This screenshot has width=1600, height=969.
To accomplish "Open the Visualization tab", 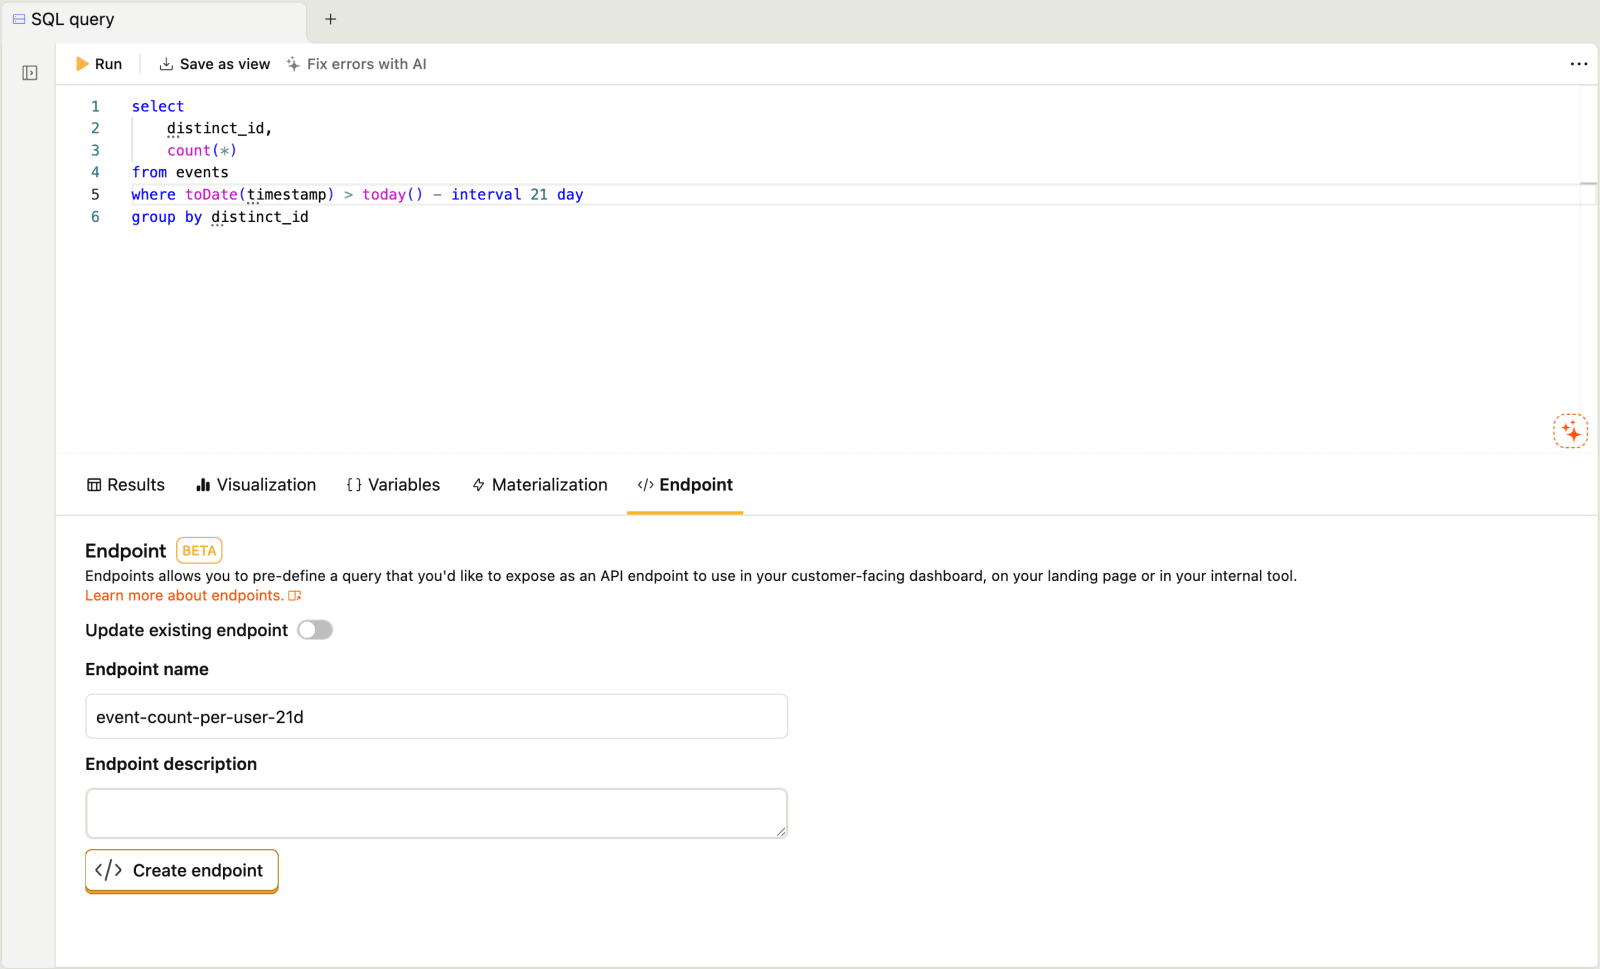I will coord(256,485).
